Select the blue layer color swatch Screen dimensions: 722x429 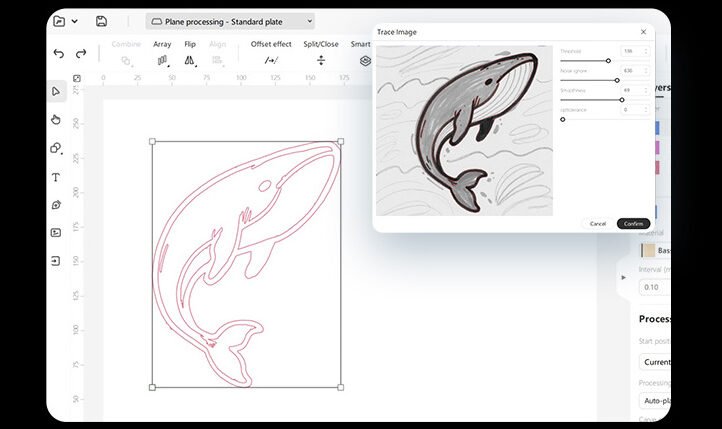click(657, 128)
